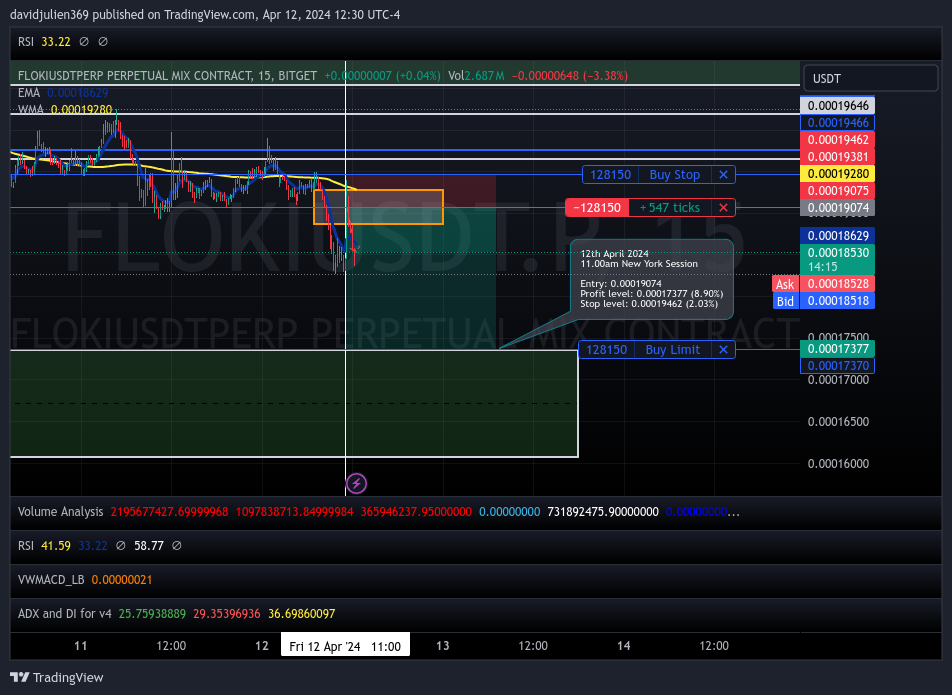This screenshot has height=695, width=952.
Task: Cancel the Buy Limit order with its X
Action: coord(723,350)
